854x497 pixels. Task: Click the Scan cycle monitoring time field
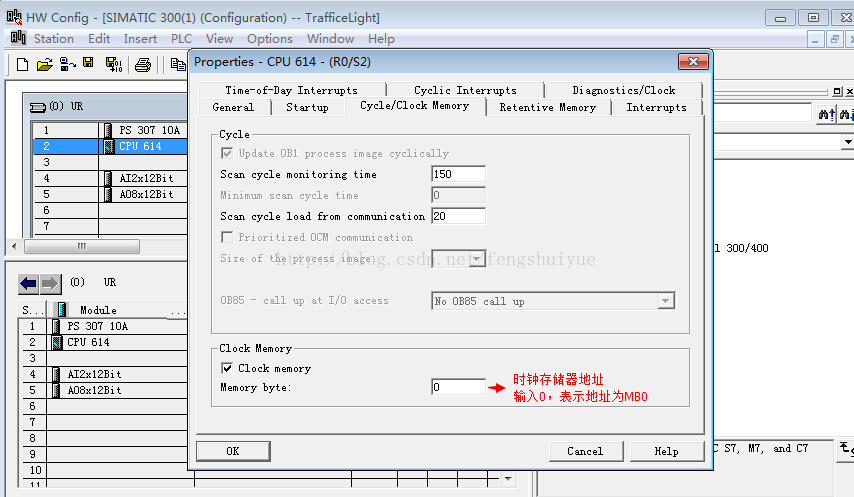[458, 174]
